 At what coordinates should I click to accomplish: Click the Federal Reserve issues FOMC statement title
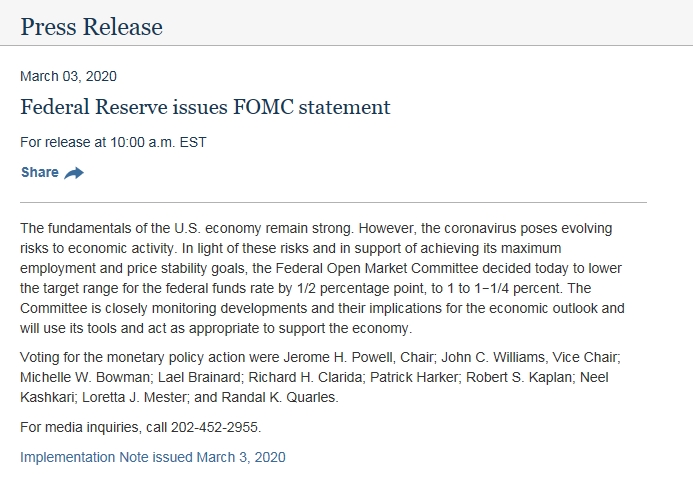point(205,107)
